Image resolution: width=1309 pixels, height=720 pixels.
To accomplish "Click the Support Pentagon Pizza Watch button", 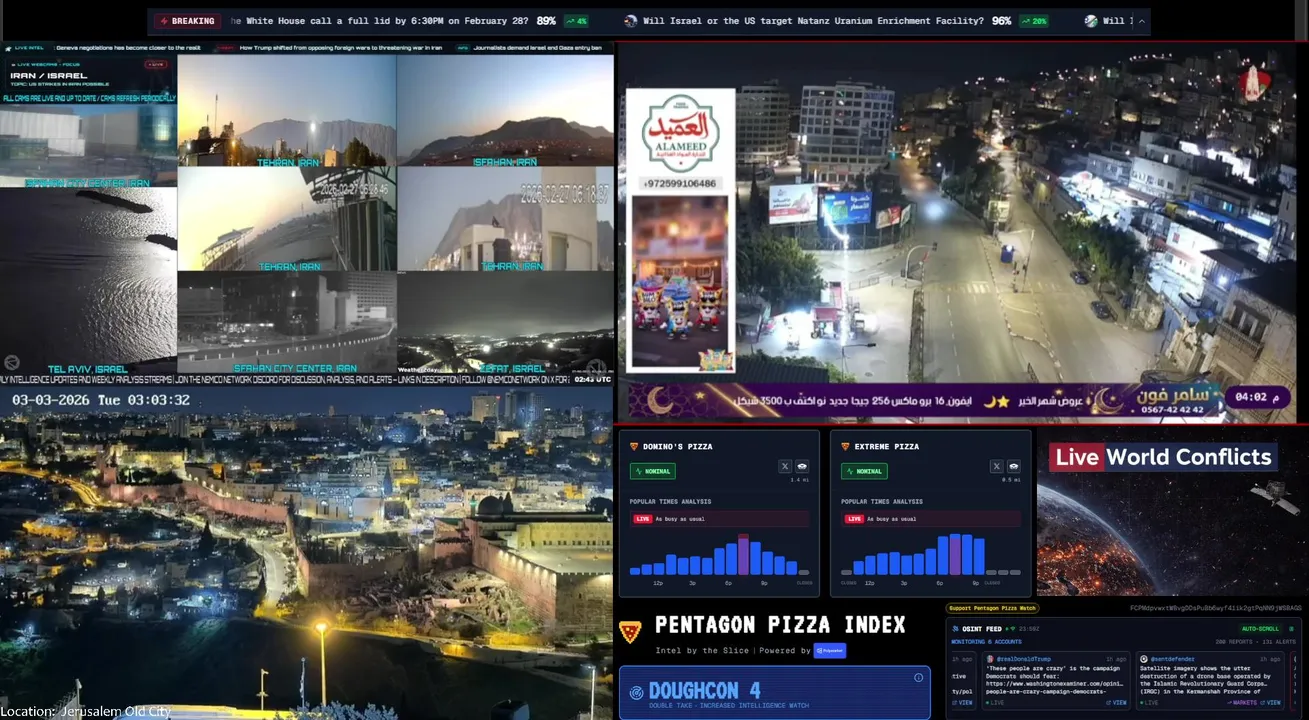I will (992, 608).
